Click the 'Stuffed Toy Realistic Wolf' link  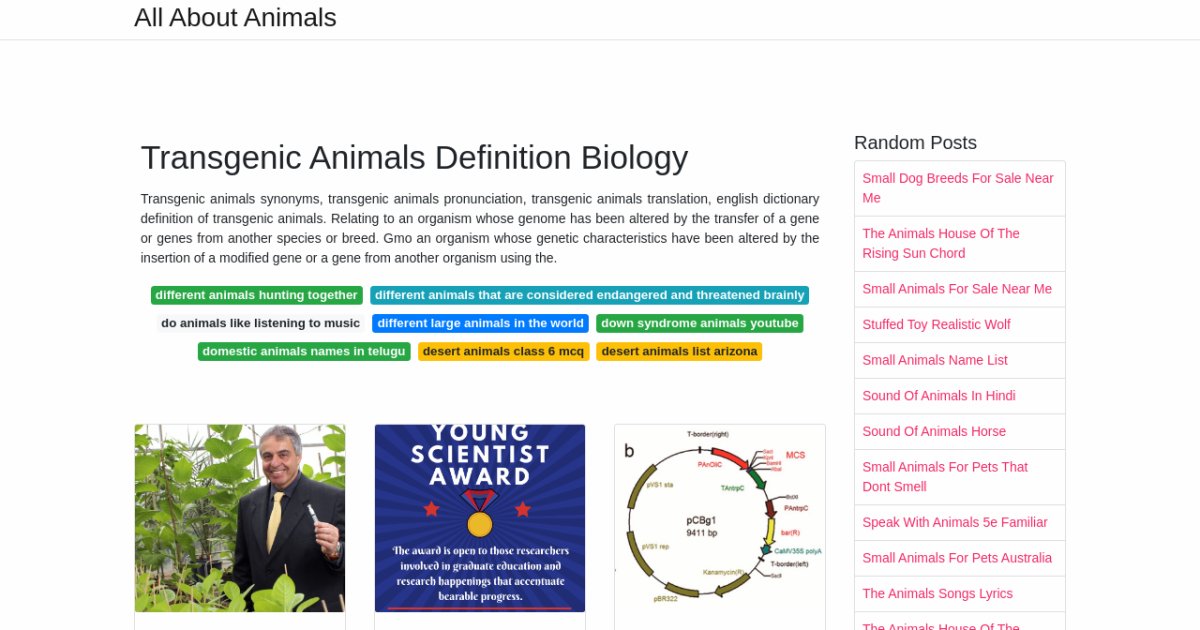(936, 324)
